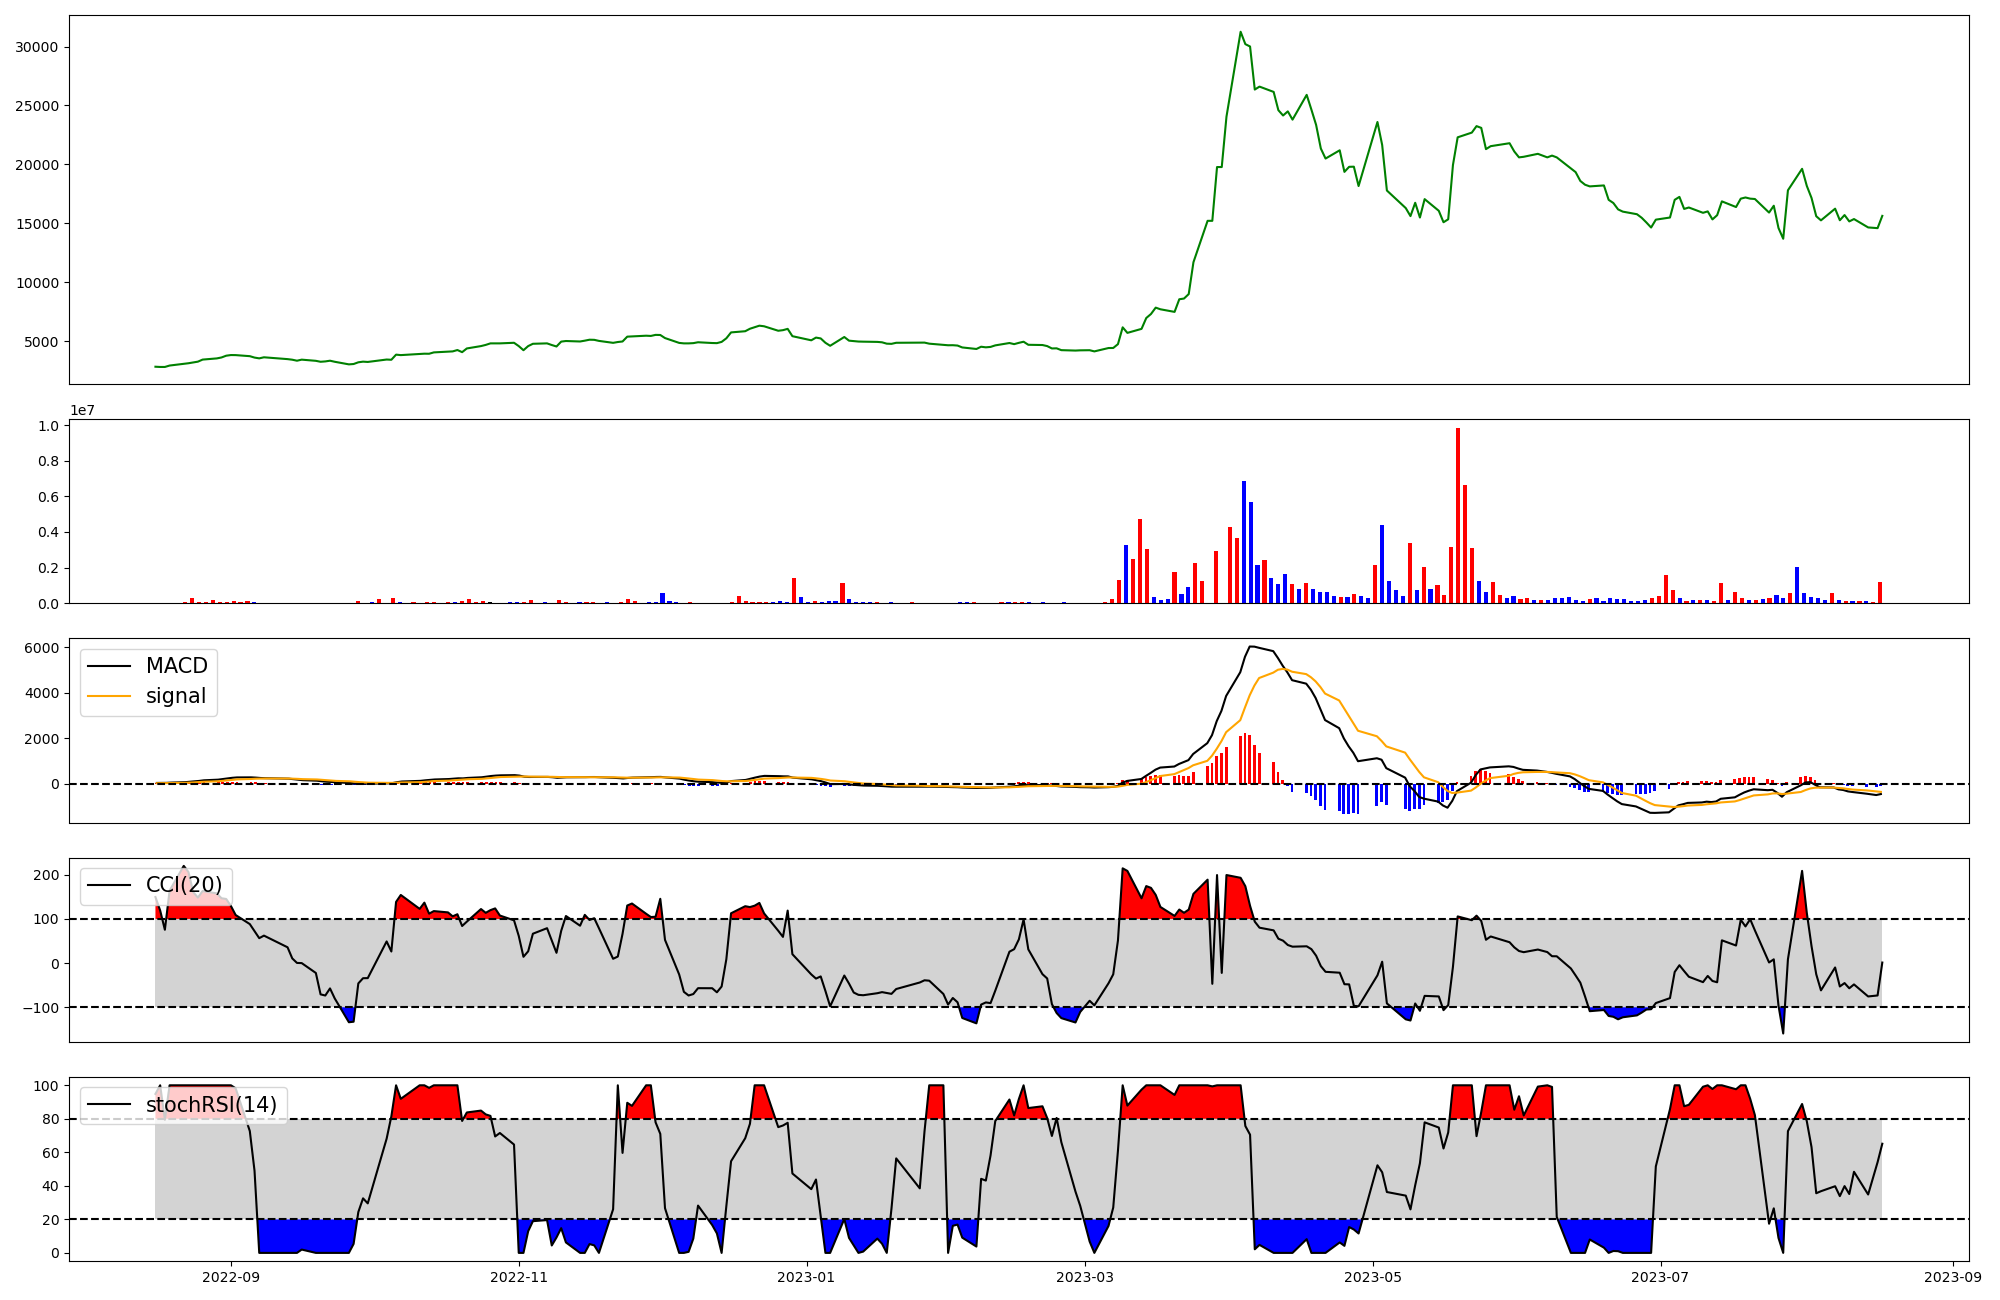2000x1300 pixels.
Task: Click the MACD legend label
Action: pos(176,666)
